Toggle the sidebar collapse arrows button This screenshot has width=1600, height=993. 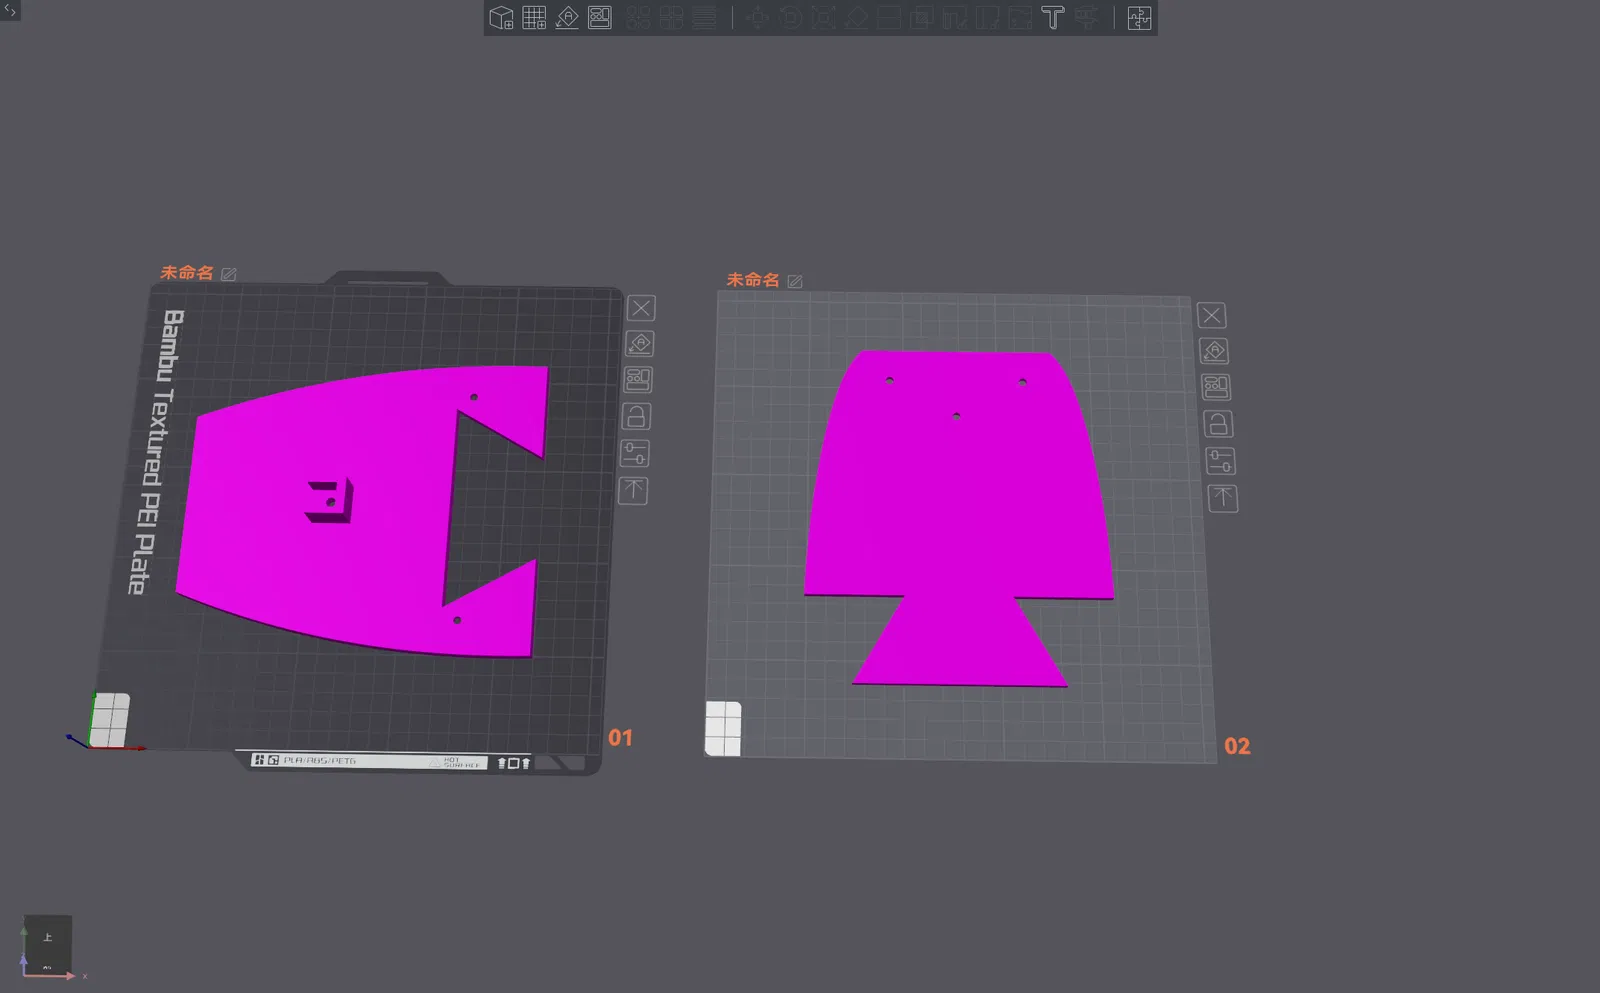[x=10, y=10]
